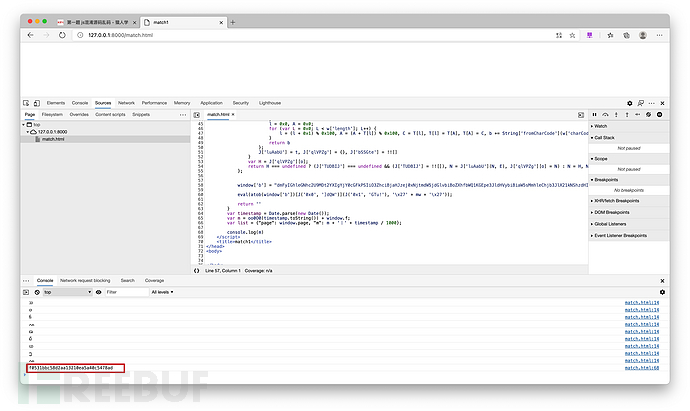Toggle the device toolbar icon
The height and width of the screenshot is (411, 690).
coord(36,103)
